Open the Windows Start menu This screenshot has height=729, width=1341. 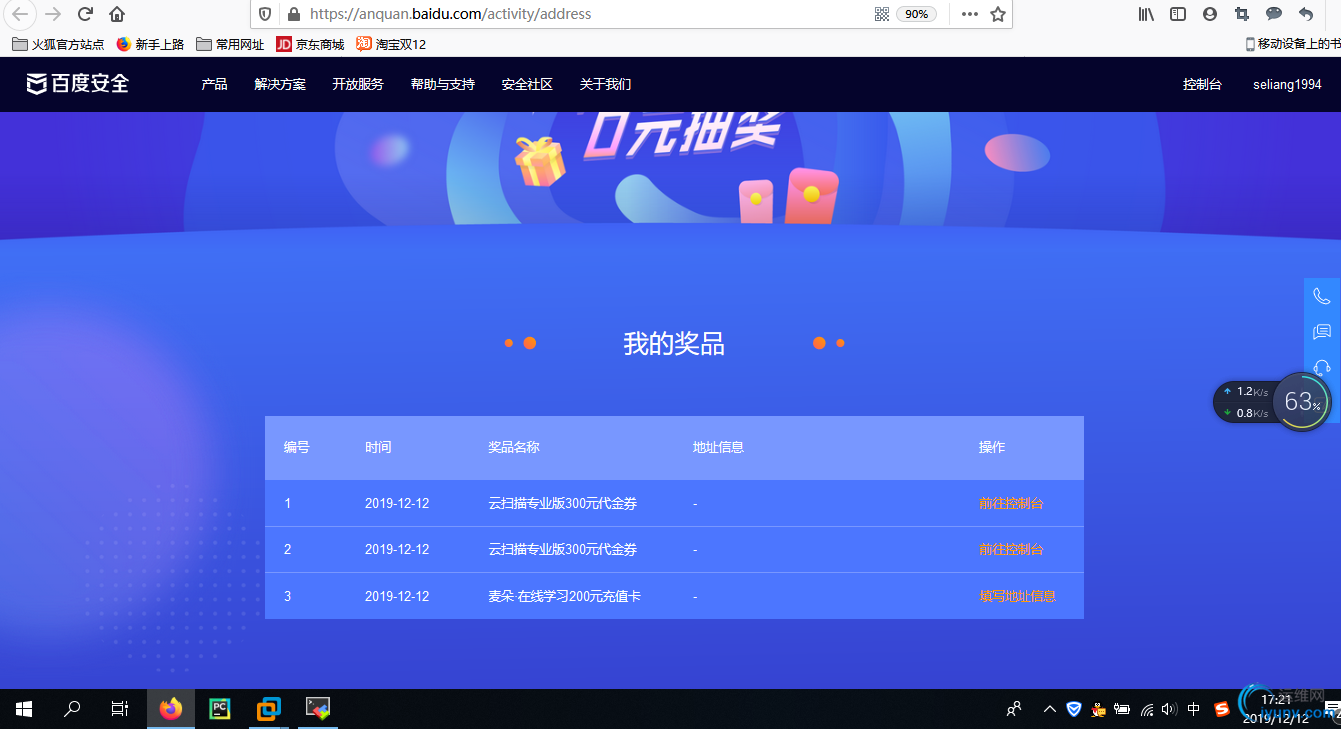[x=24, y=709]
